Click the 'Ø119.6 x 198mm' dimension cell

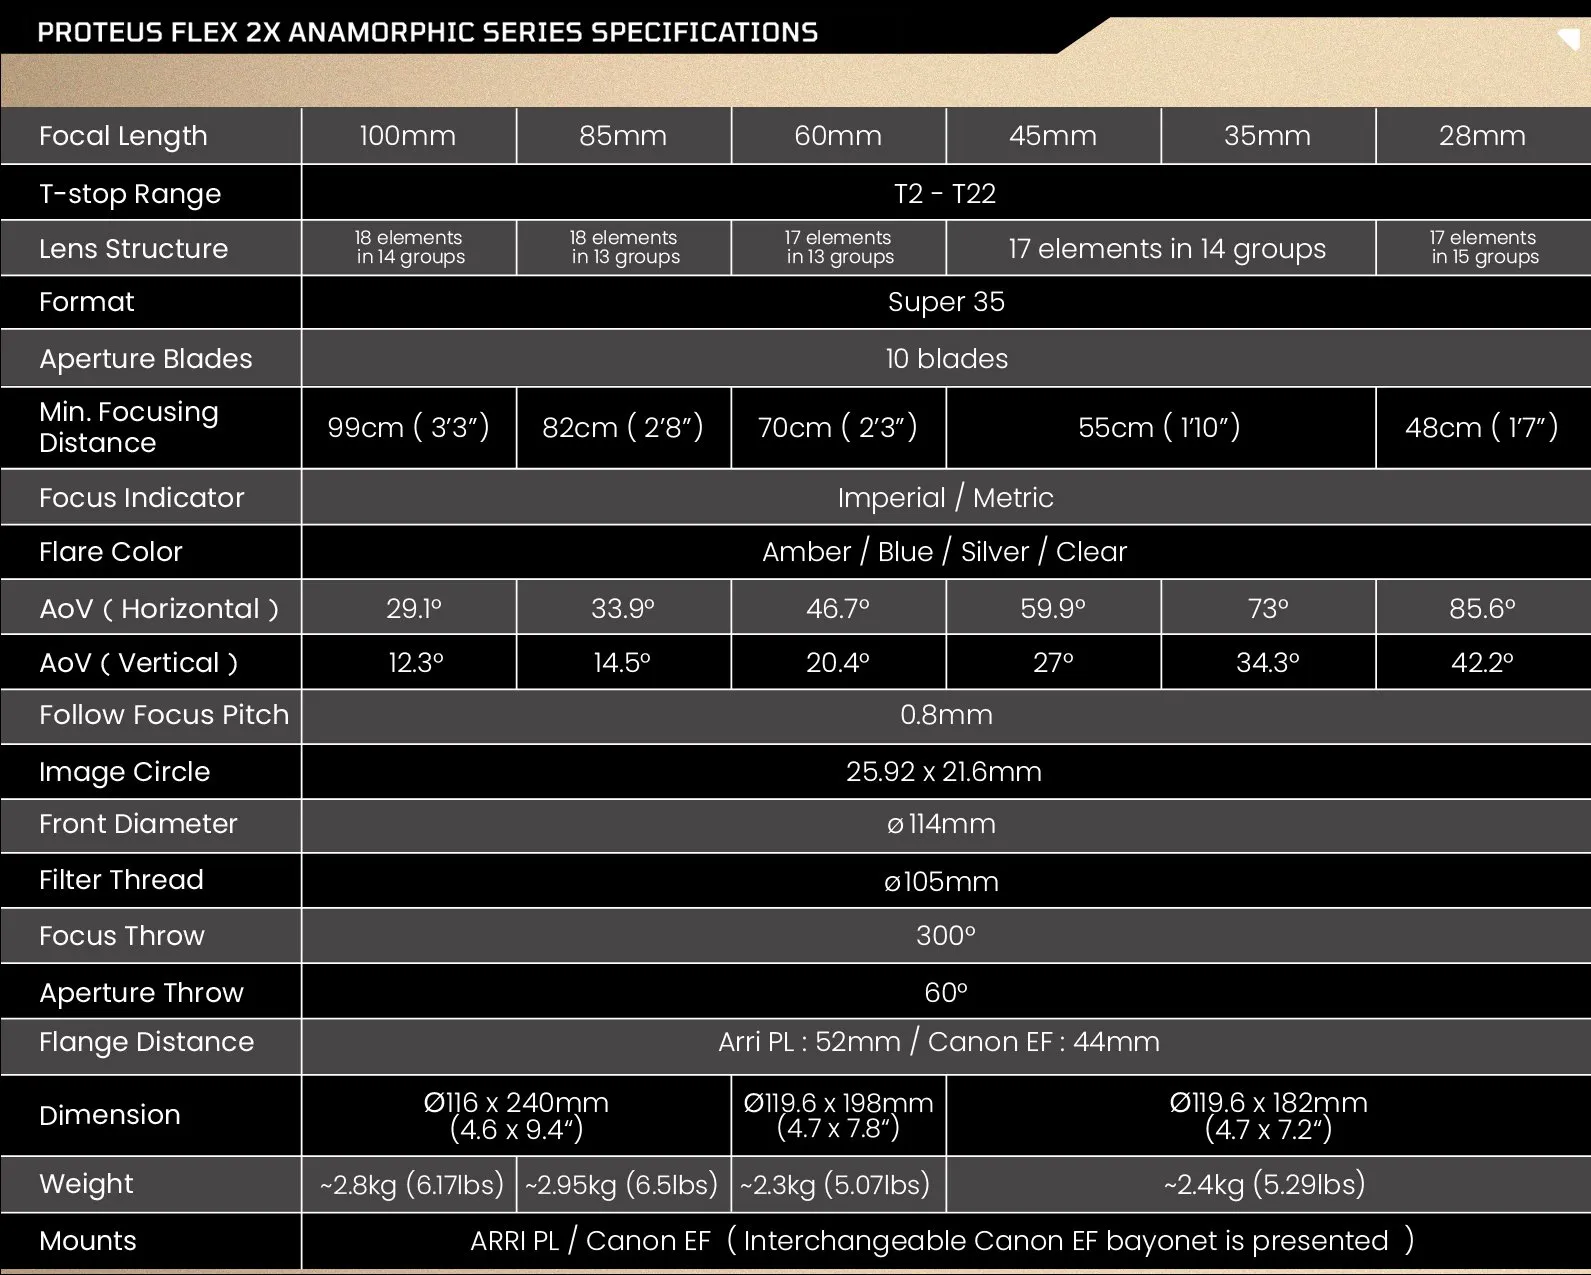(x=838, y=1116)
